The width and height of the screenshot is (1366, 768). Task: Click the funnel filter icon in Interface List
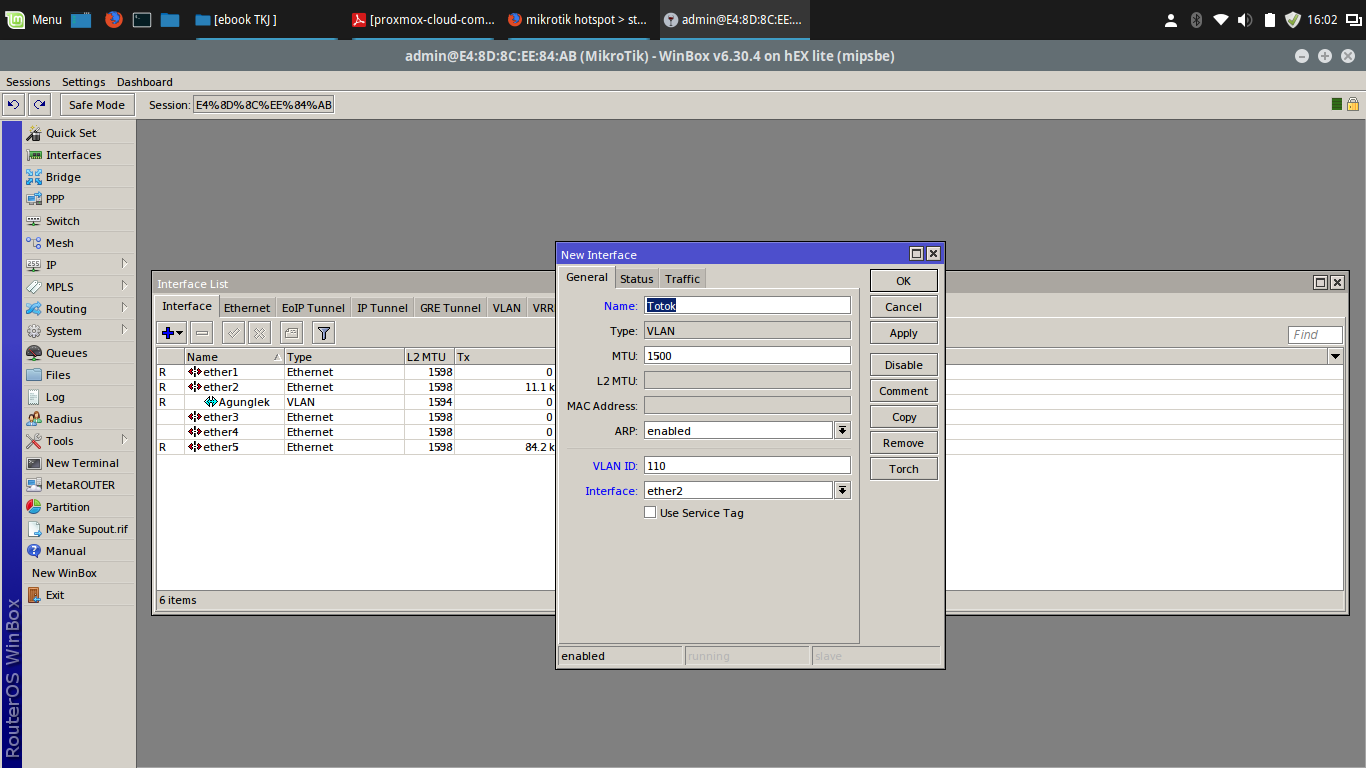point(323,333)
